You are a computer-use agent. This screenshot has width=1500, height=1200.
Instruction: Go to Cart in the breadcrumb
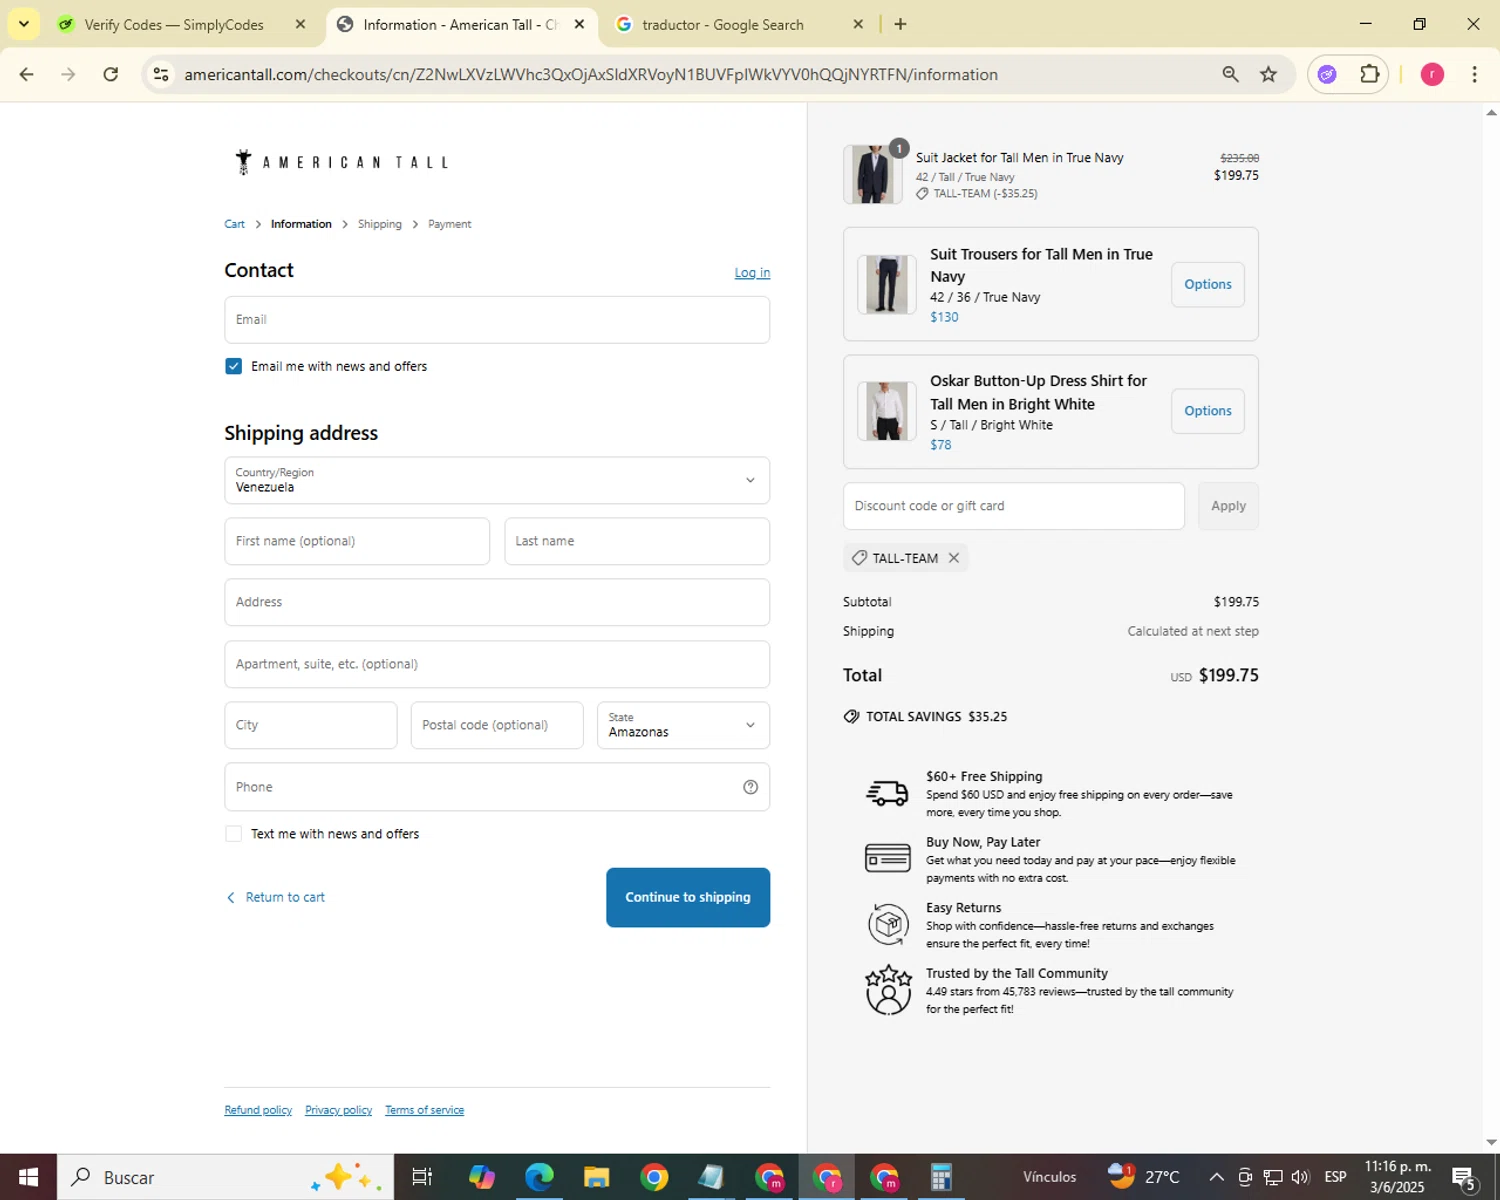[234, 224]
